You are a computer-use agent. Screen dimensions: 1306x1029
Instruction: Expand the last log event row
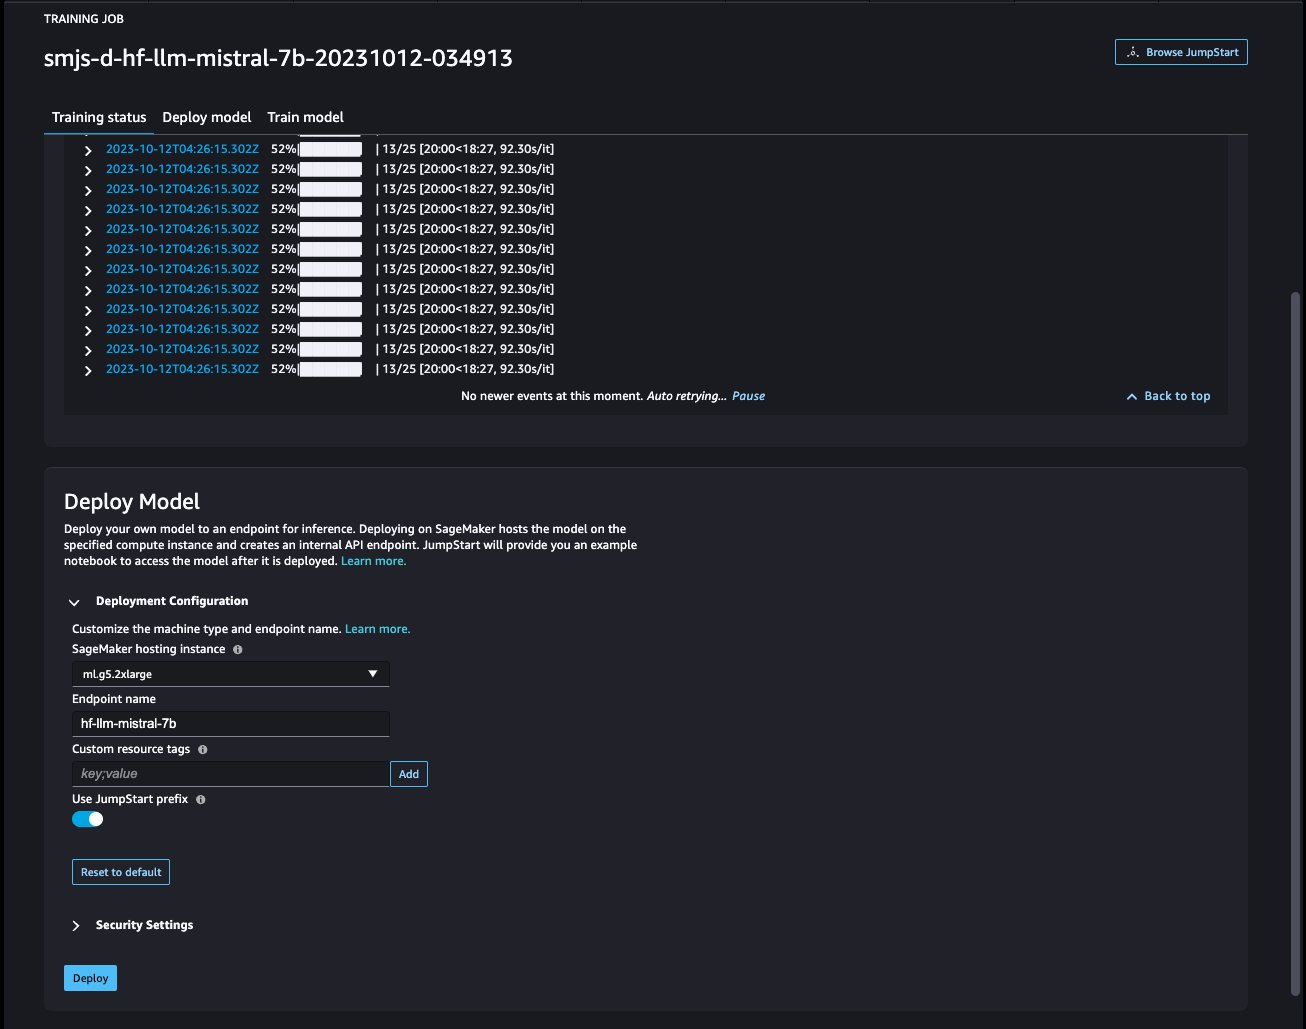(88, 370)
